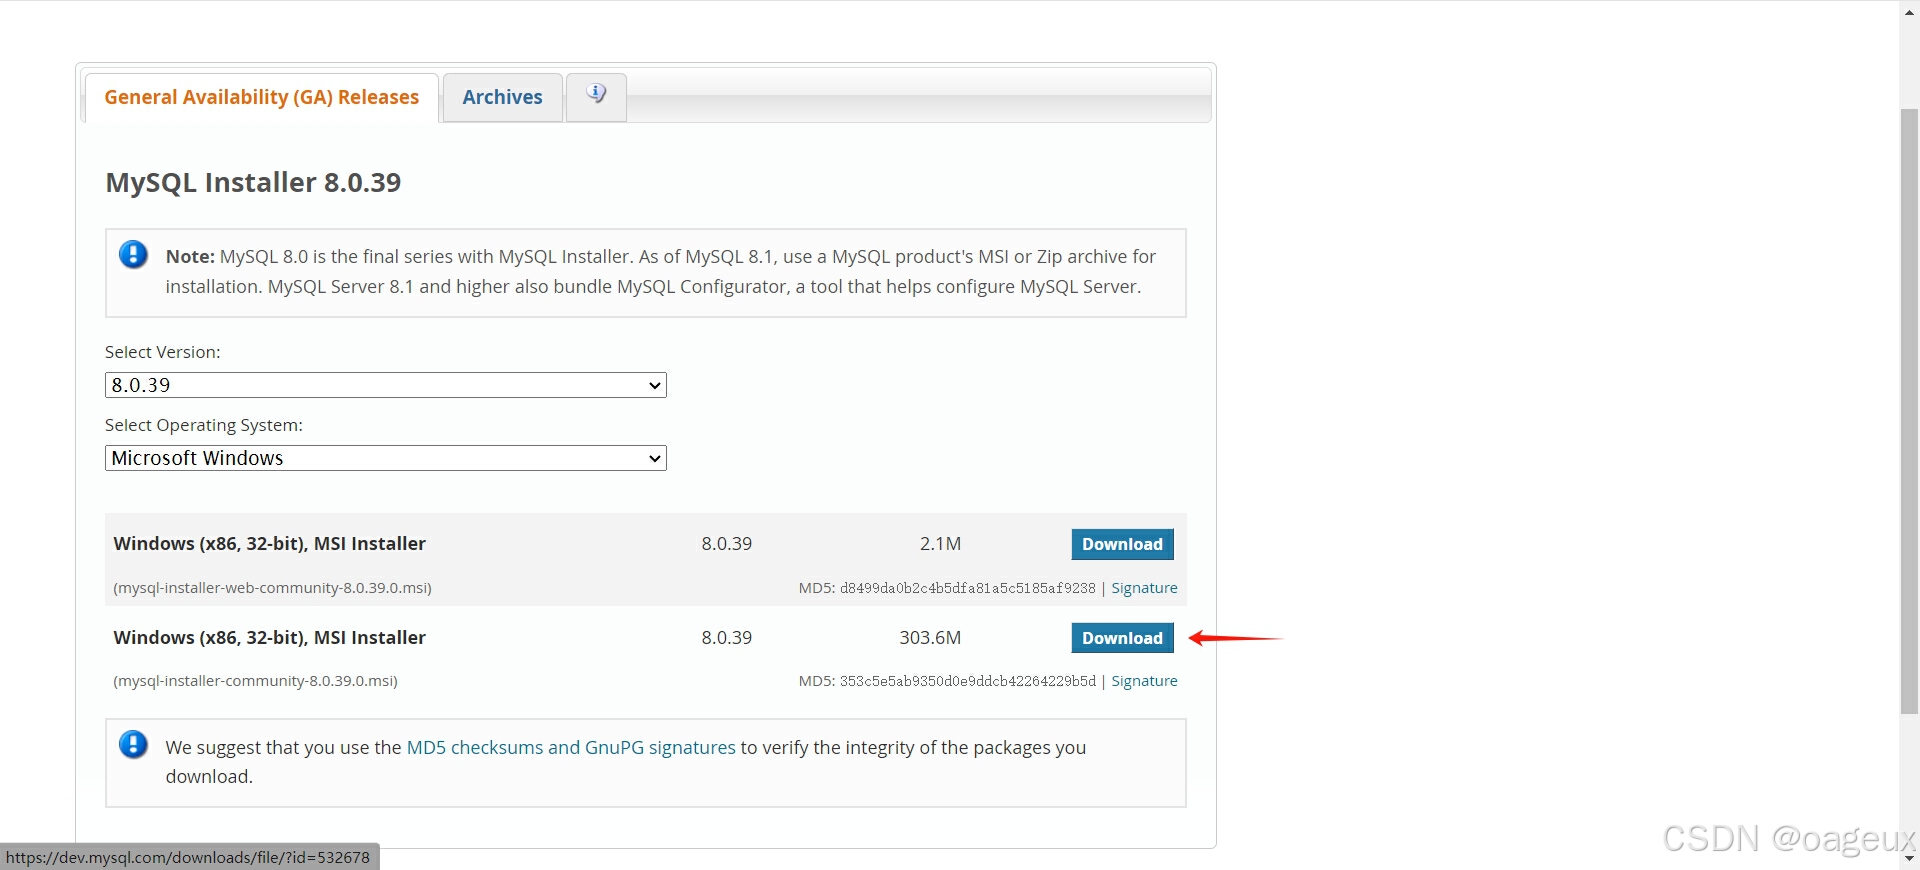Click the installer title in the 2.1M row

tap(270, 544)
